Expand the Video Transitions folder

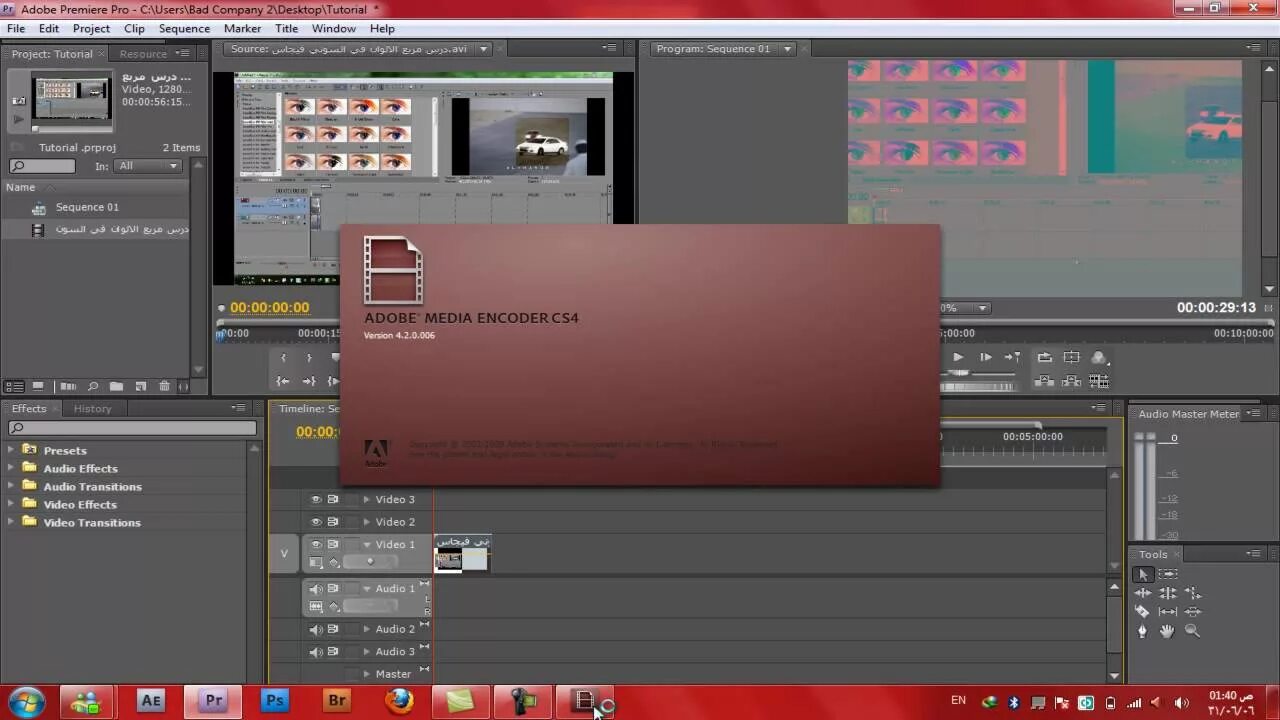11,522
